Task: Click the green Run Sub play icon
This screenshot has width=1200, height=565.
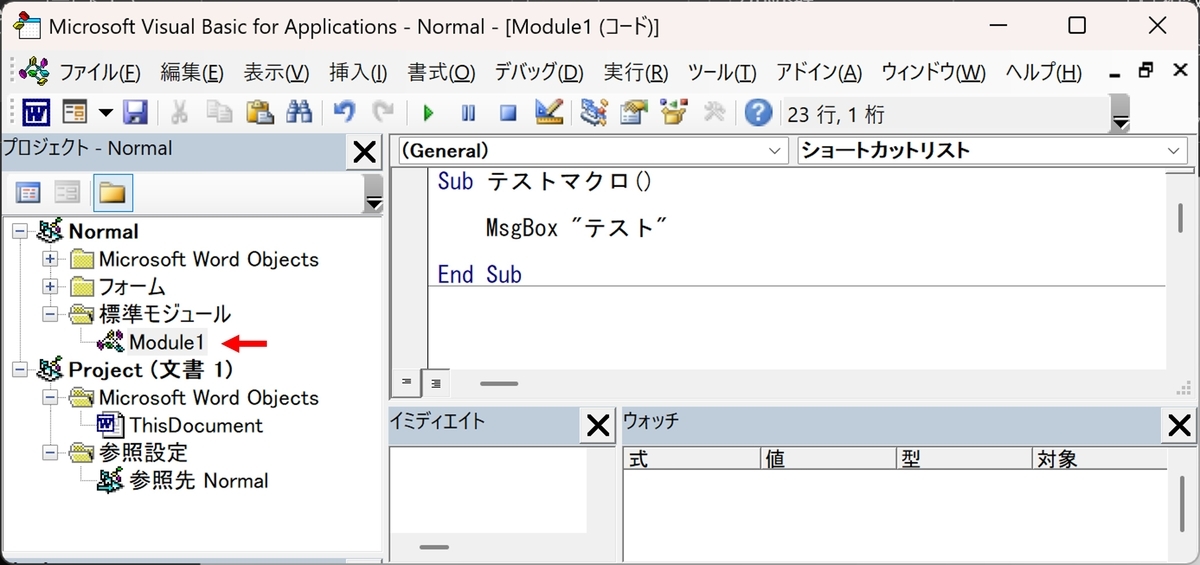Action: pyautogui.click(x=428, y=113)
